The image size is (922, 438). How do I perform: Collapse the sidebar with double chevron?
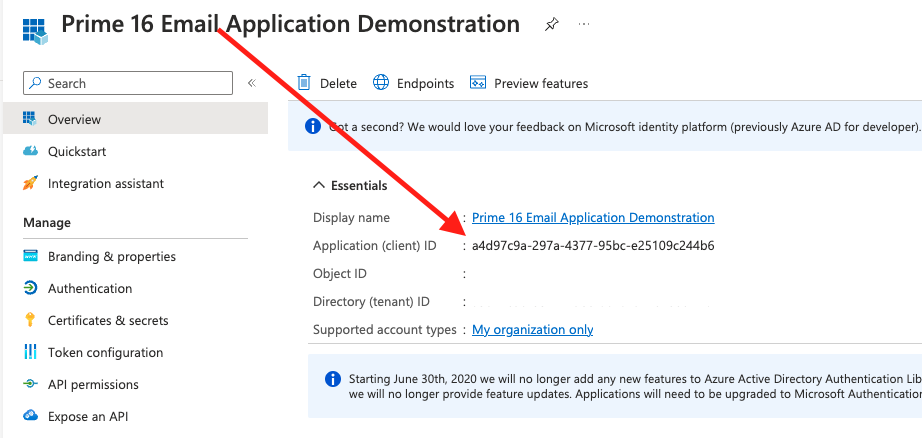click(252, 83)
